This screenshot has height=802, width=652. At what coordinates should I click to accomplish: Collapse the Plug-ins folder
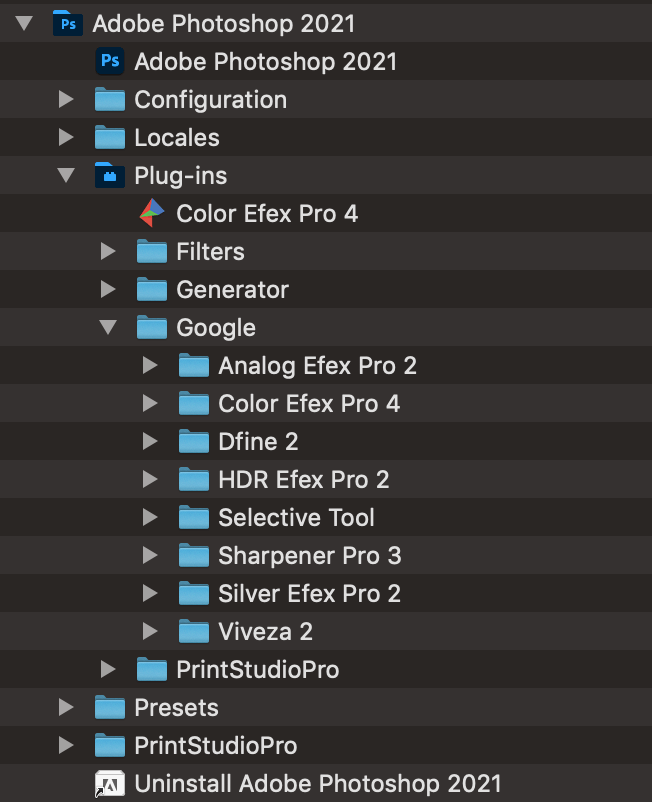coord(67,176)
